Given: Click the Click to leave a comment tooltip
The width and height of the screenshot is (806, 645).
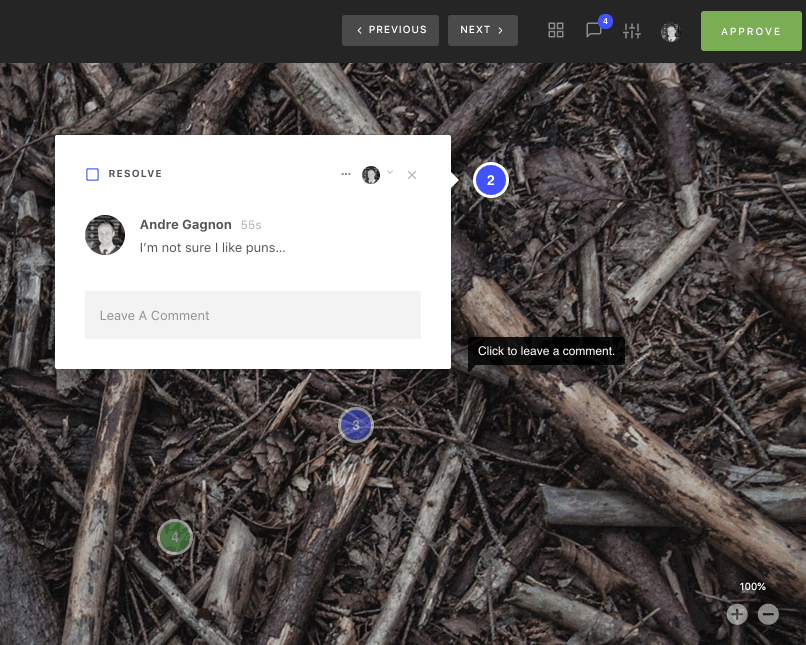Looking at the screenshot, I should click(546, 351).
